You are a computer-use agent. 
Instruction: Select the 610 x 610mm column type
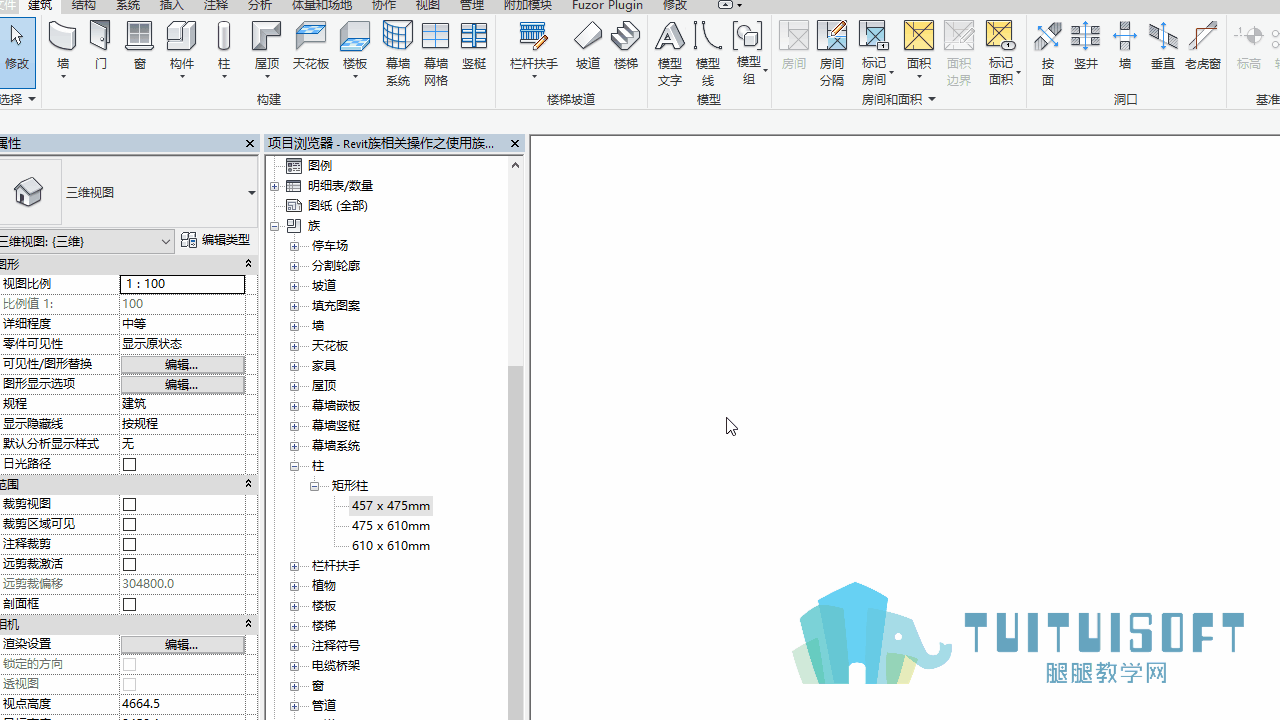tap(391, 545)
